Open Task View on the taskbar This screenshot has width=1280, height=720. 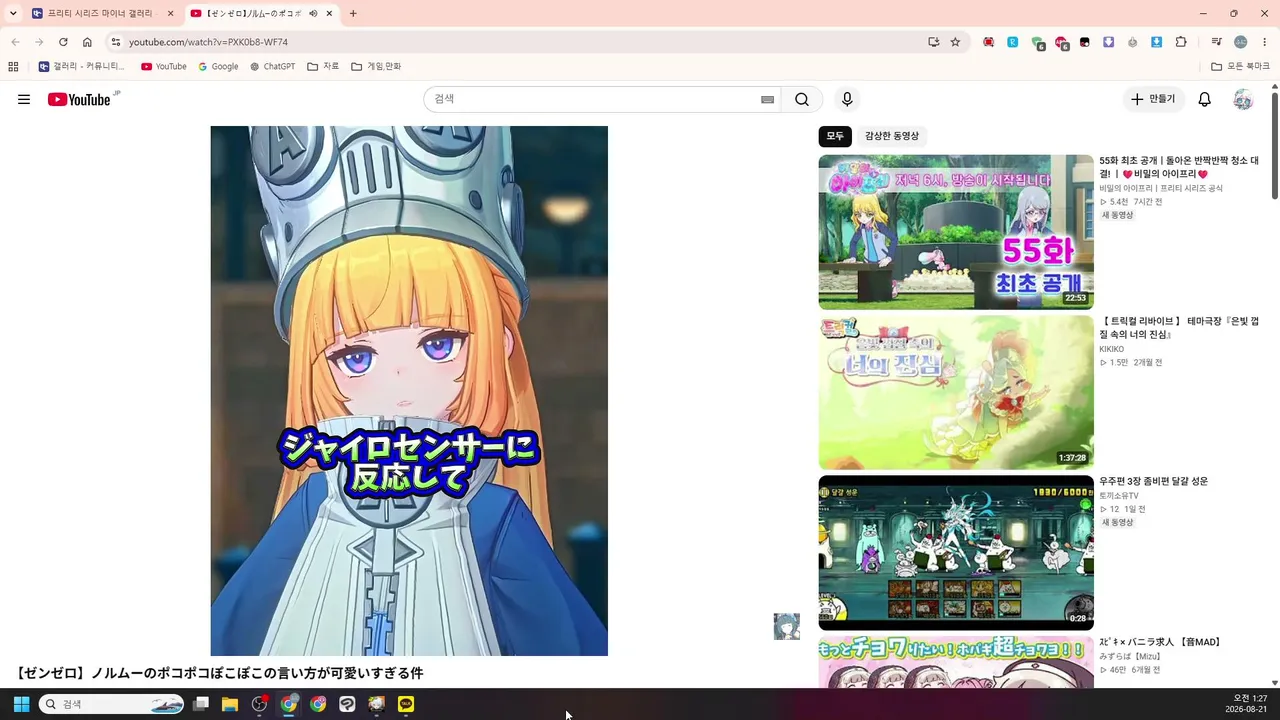point(201,704)
